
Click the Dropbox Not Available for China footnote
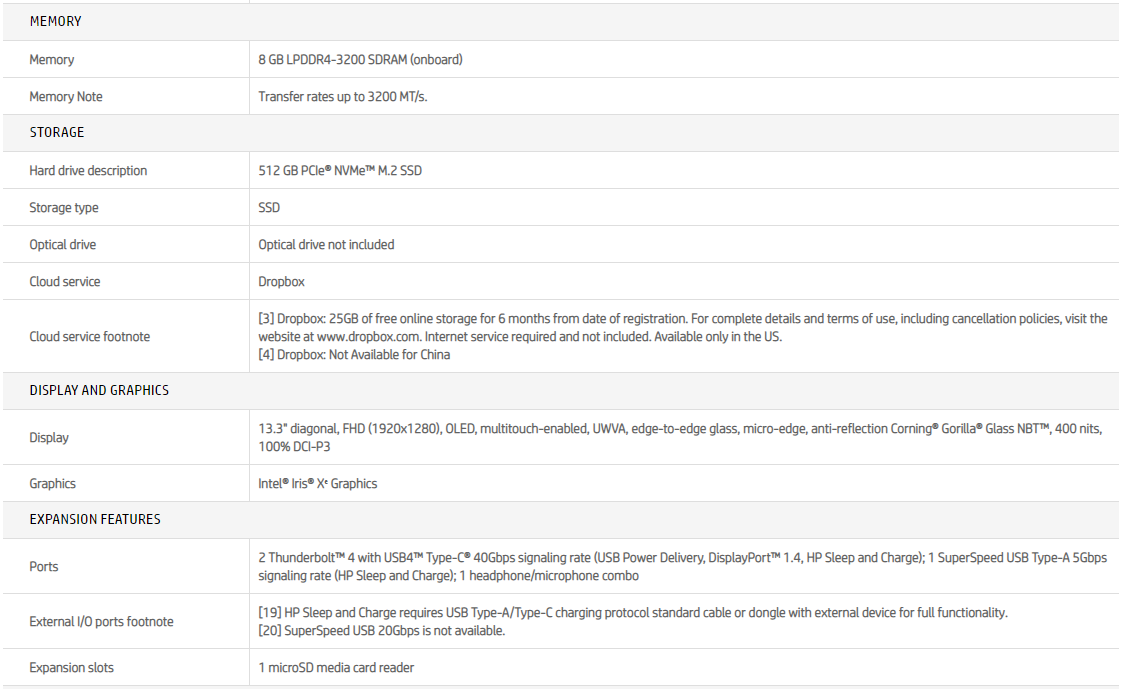[354, 355]
